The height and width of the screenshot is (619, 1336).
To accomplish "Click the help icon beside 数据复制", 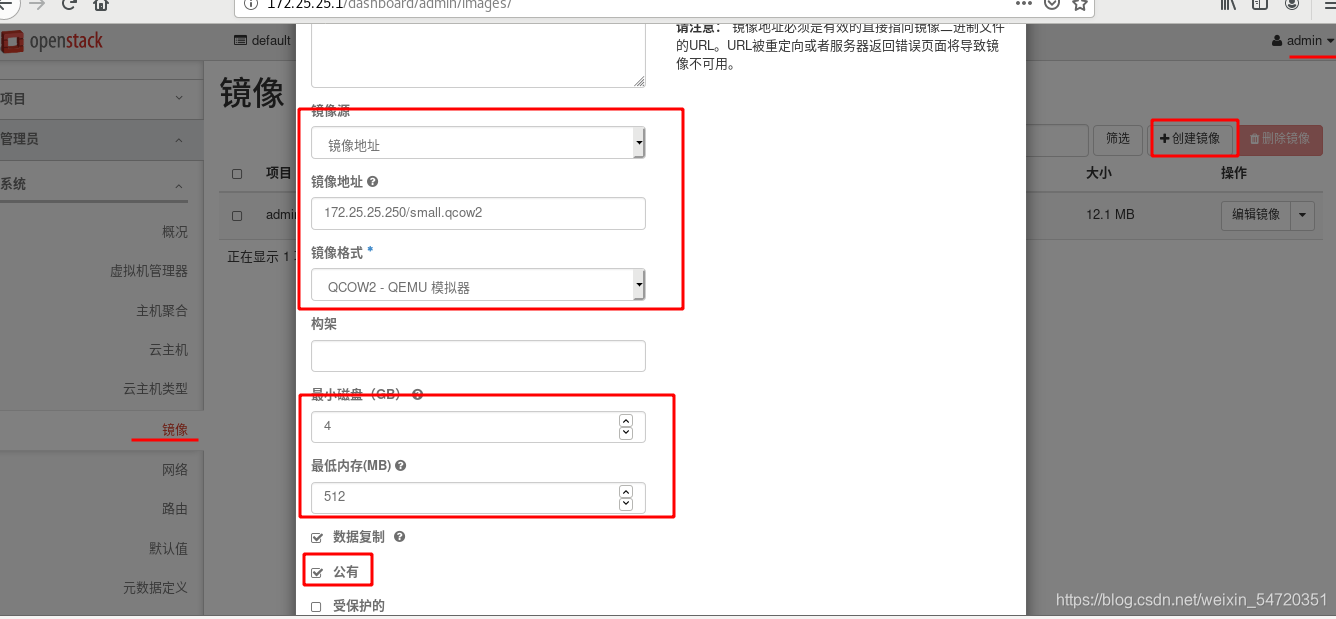I will tap(399, 537).
